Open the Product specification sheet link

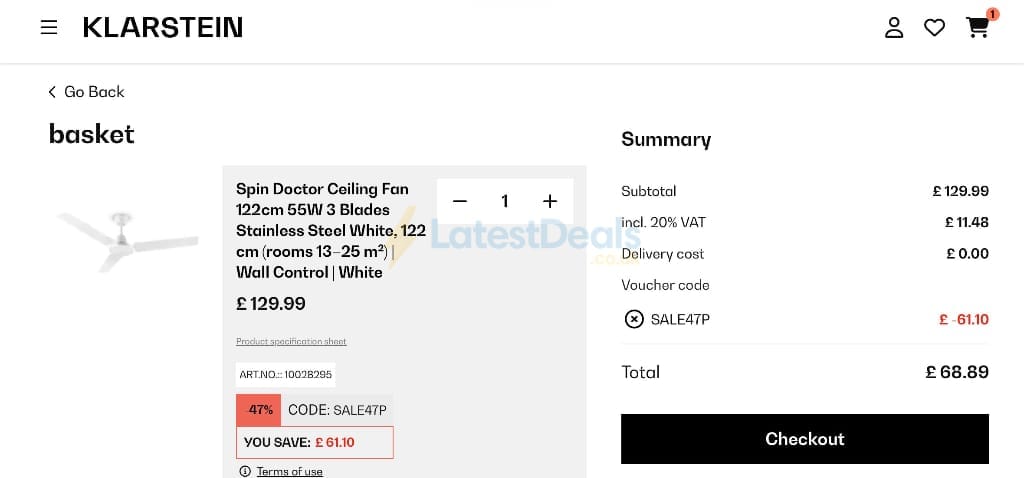(x=291, y=342)
